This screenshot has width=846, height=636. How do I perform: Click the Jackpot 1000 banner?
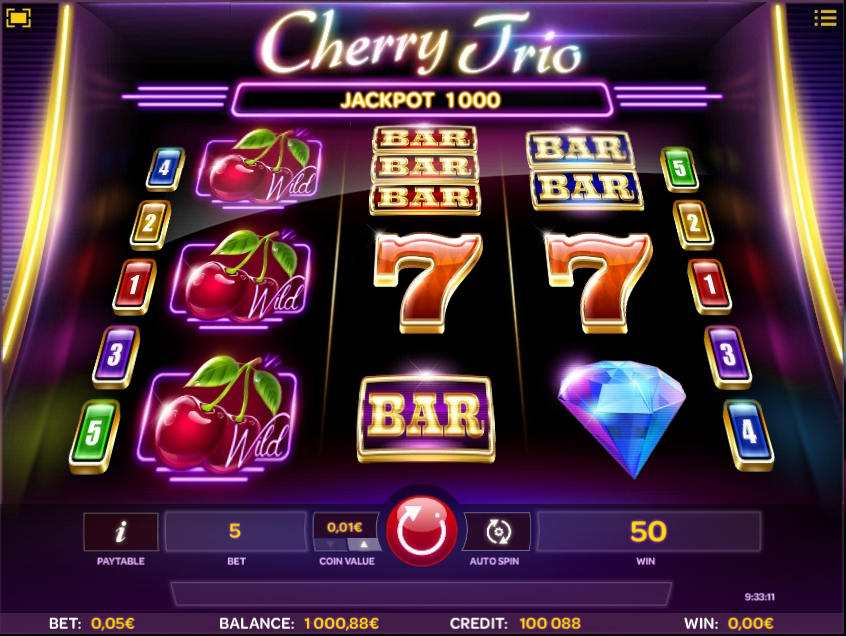(x=421, y=100)
